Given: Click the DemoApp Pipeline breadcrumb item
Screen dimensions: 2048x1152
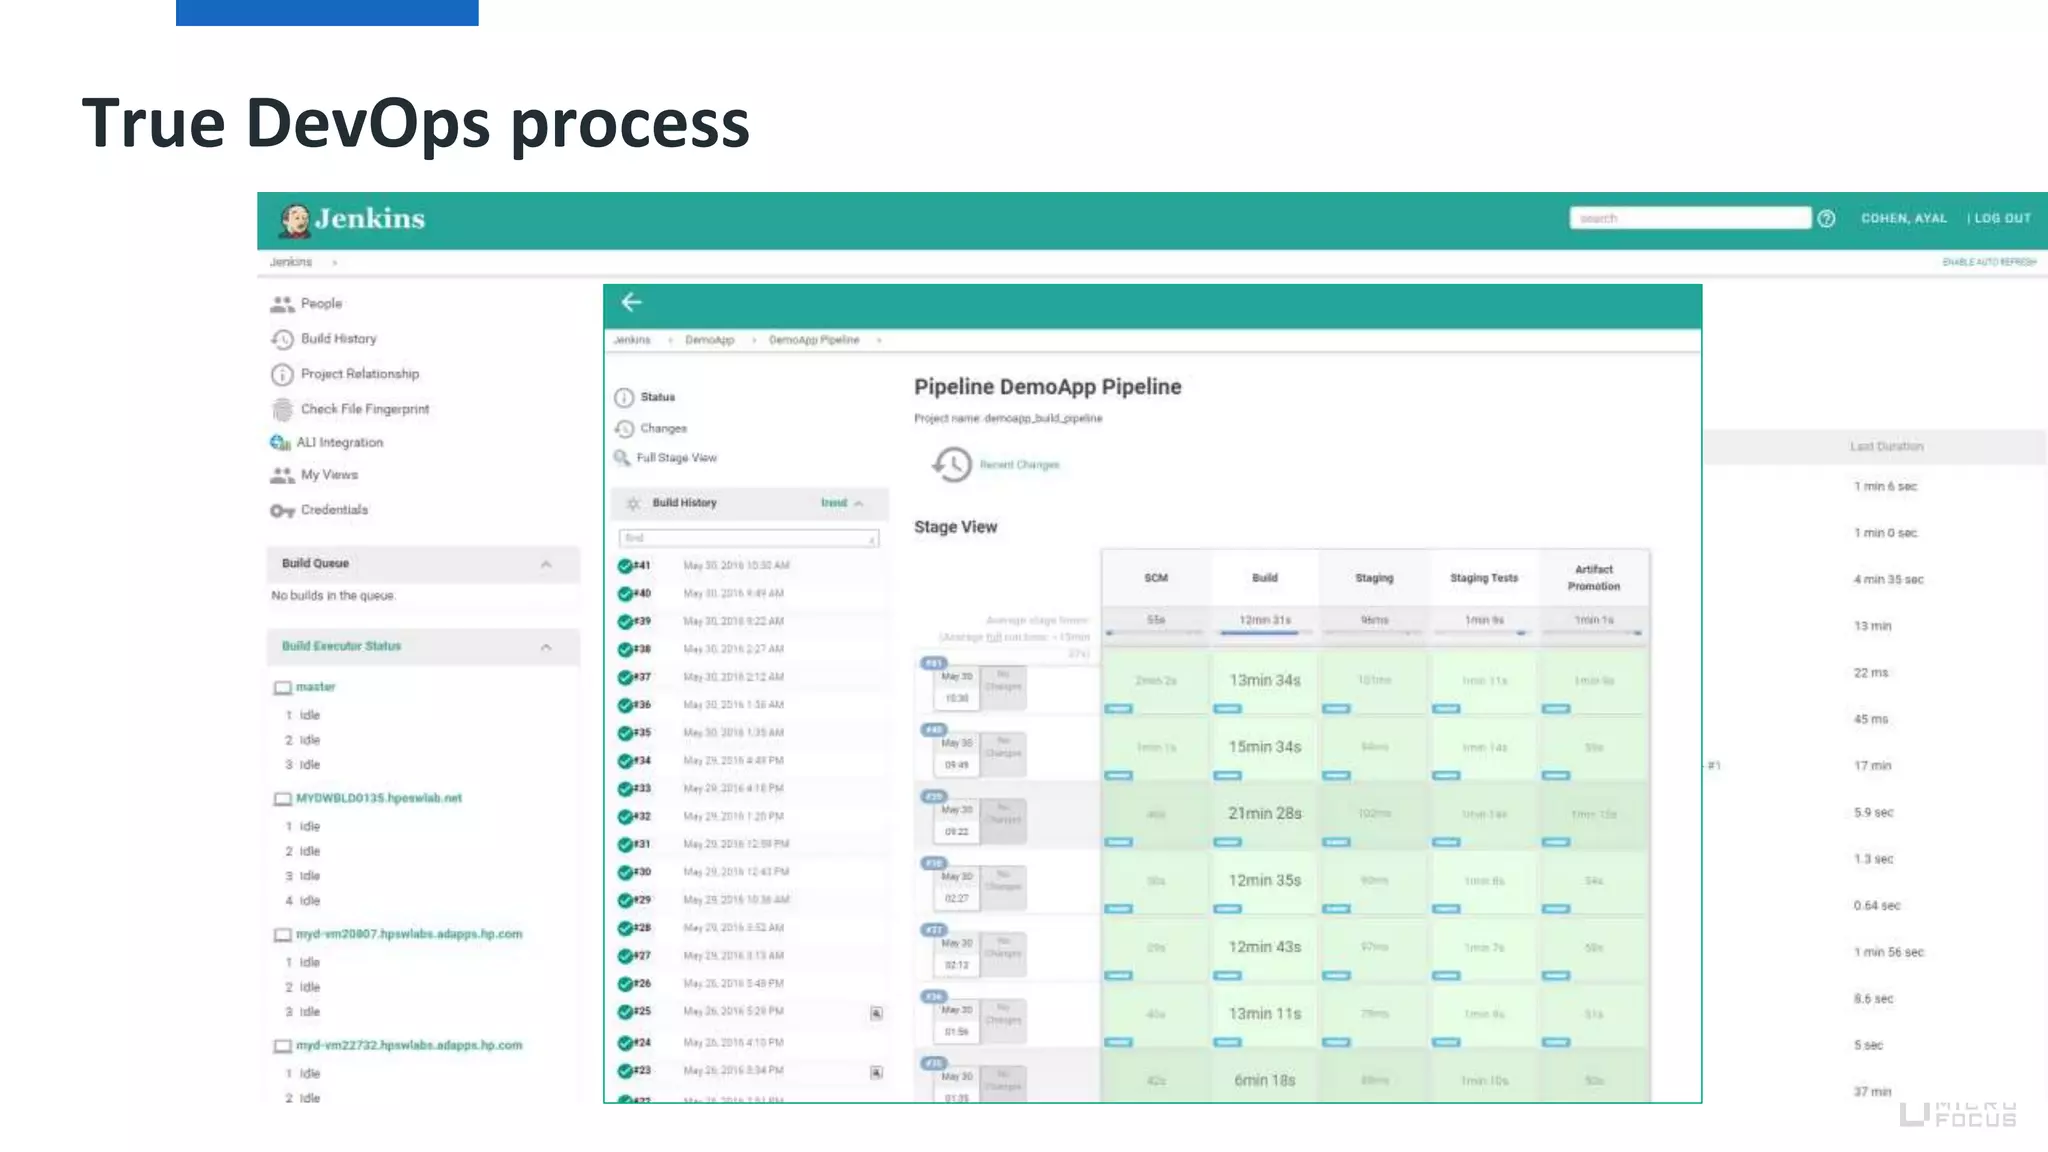Looking at the screenshot, I should click(x=814, y=340).
